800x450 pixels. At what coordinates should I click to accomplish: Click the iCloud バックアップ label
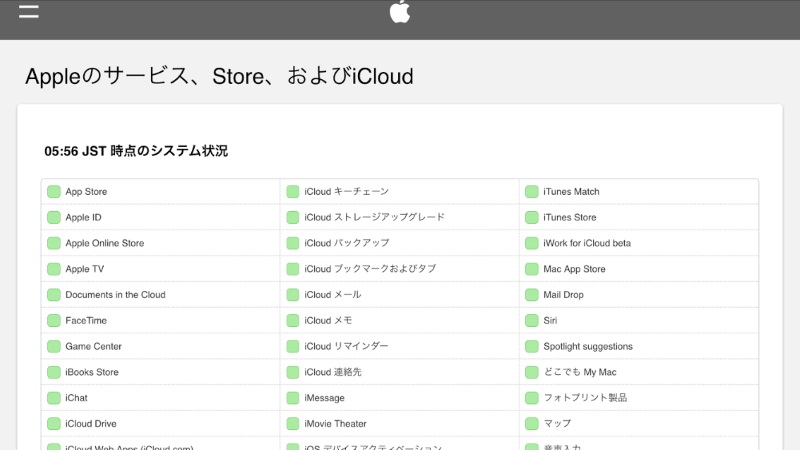347,243
